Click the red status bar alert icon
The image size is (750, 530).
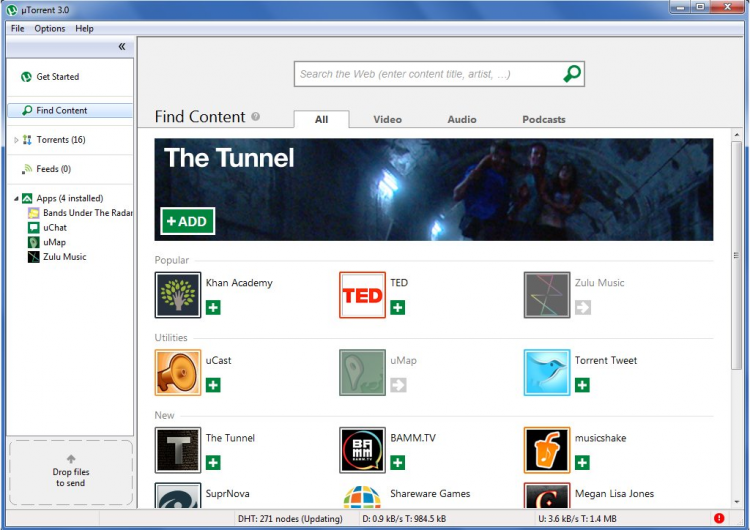719,518
